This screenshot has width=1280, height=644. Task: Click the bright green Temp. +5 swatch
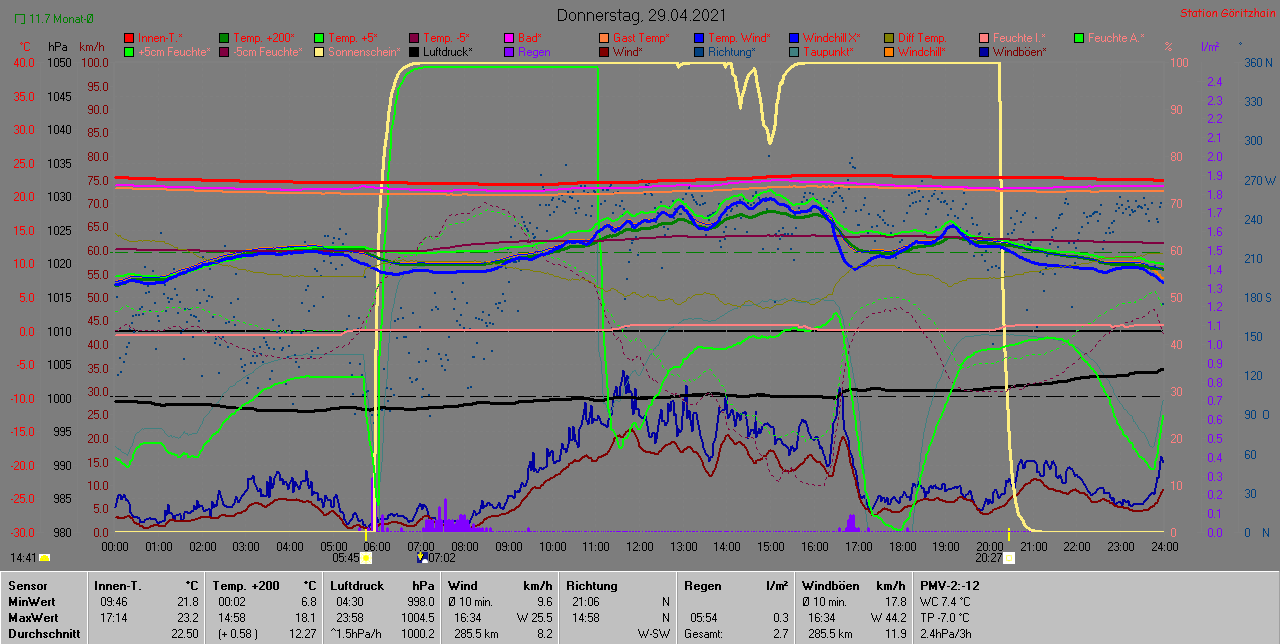point(320,38)
